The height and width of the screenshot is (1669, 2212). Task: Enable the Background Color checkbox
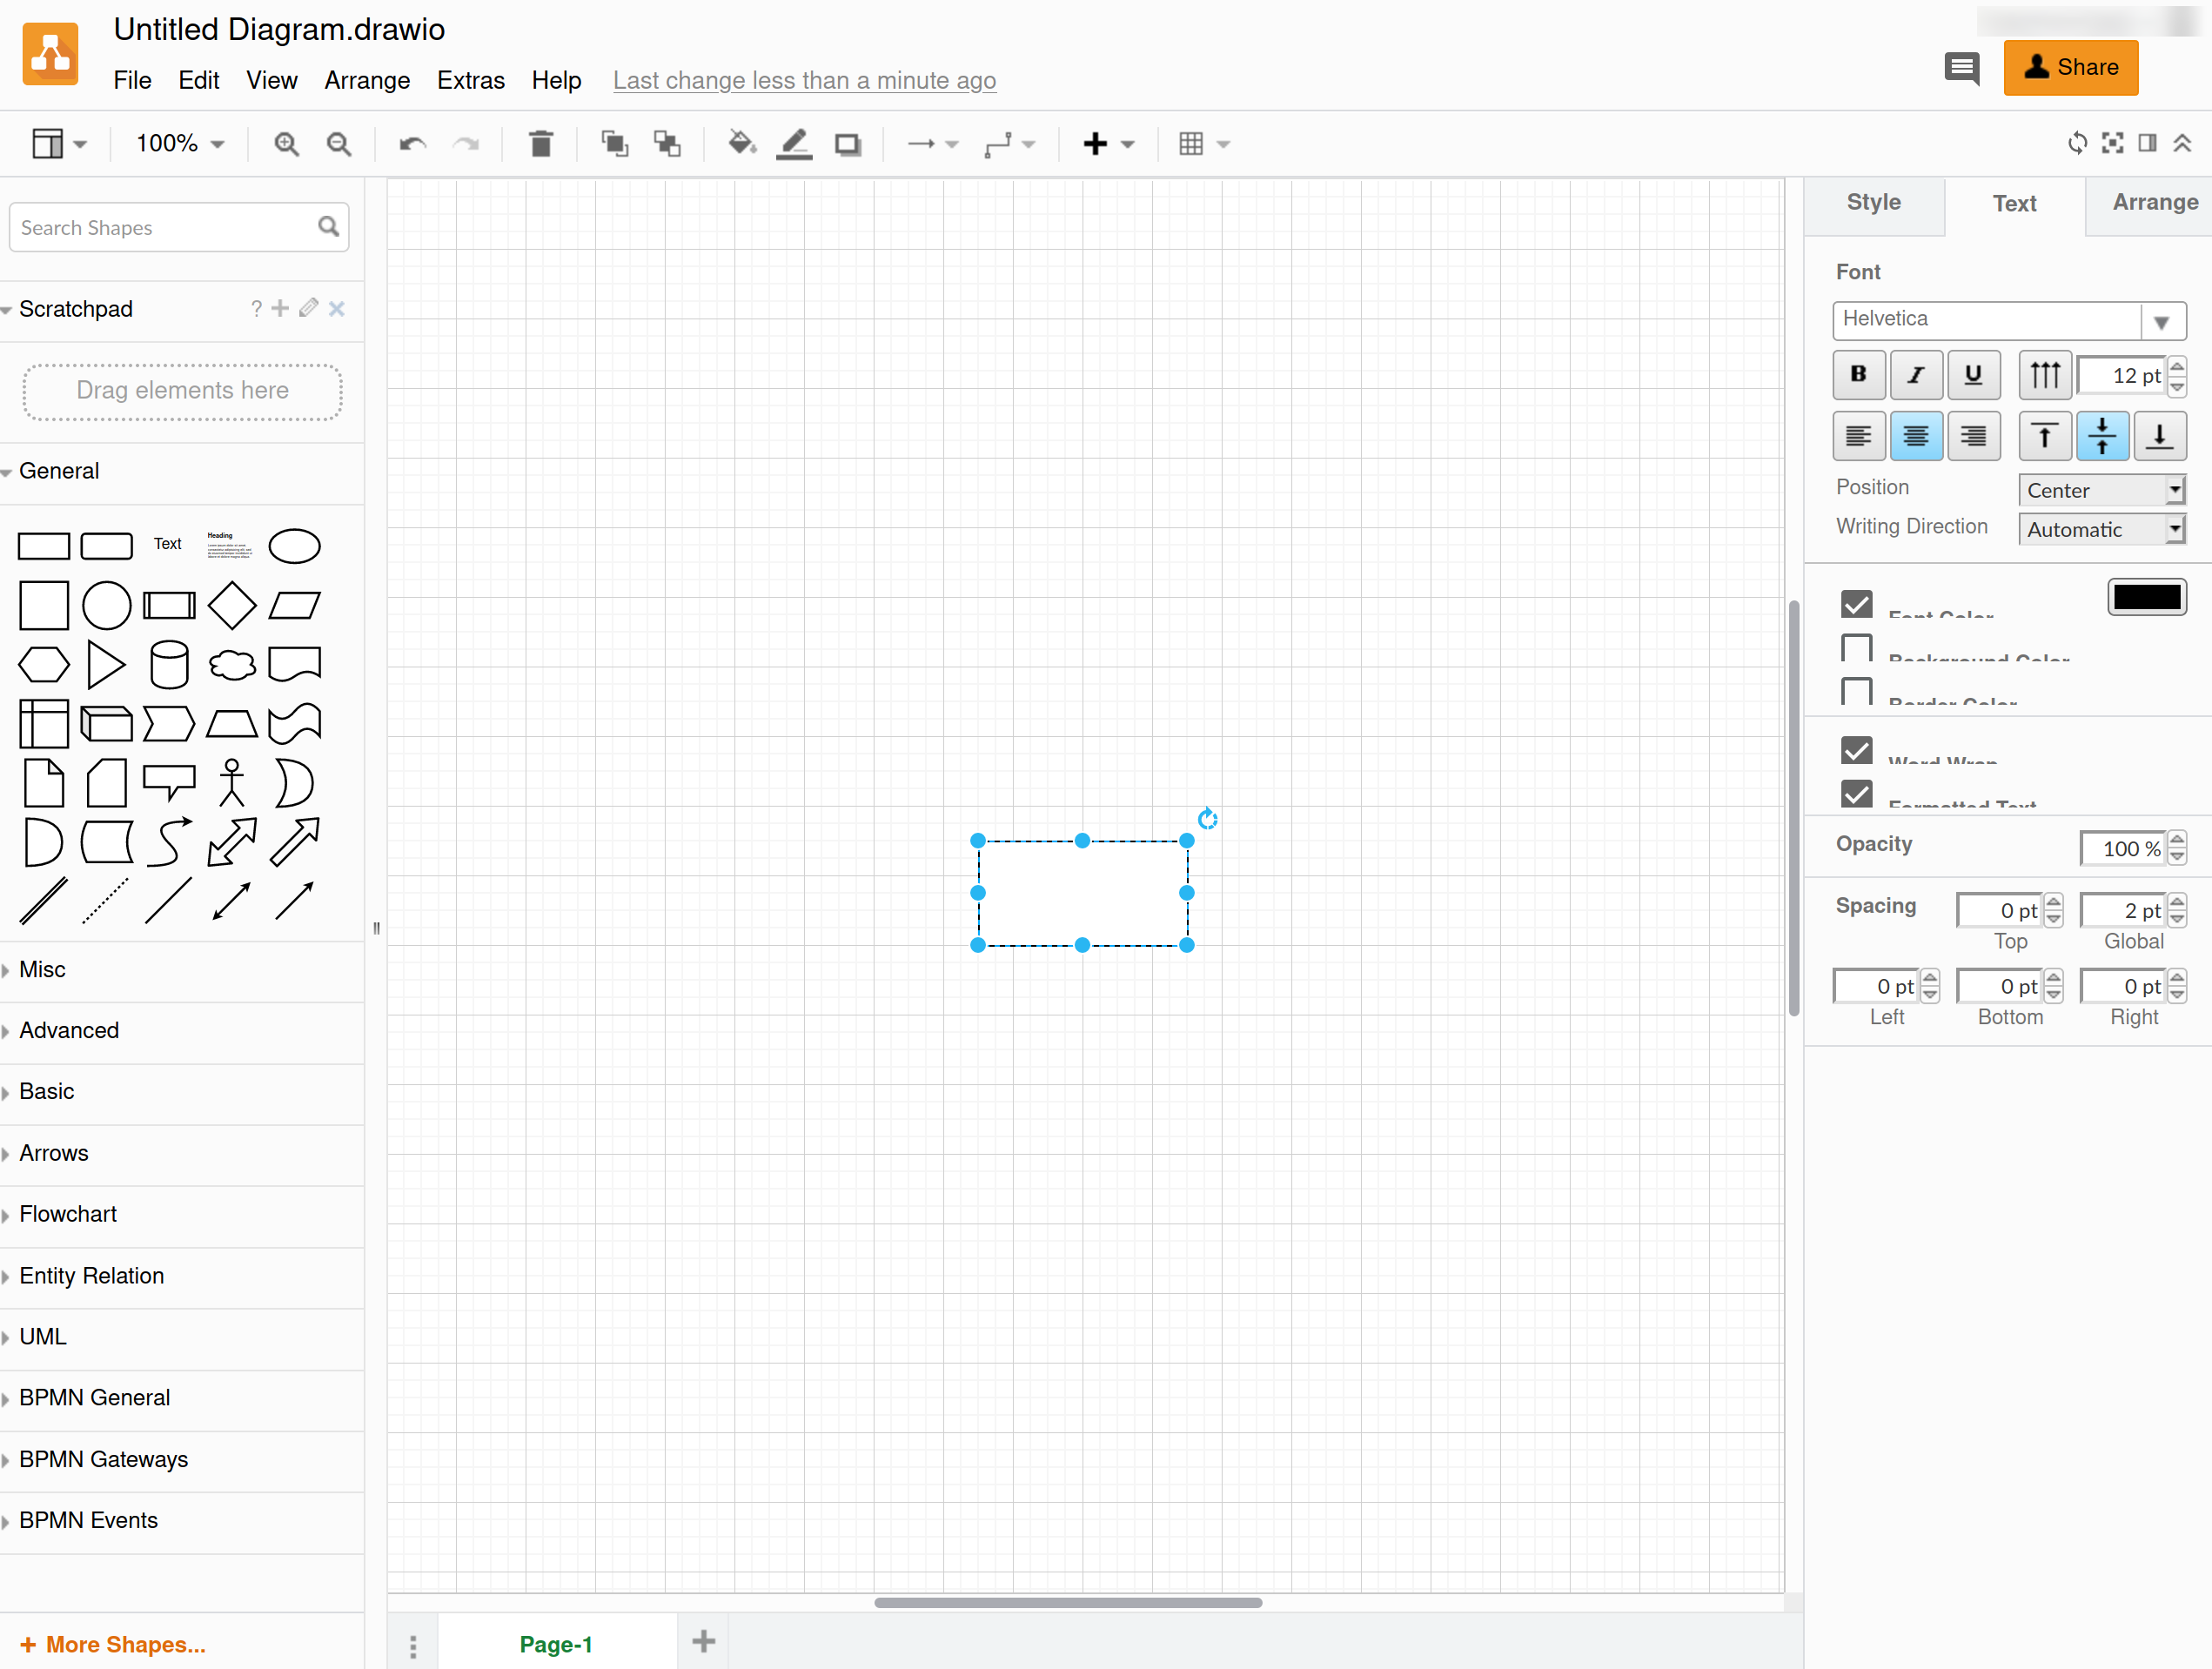tap(1857, 648)
